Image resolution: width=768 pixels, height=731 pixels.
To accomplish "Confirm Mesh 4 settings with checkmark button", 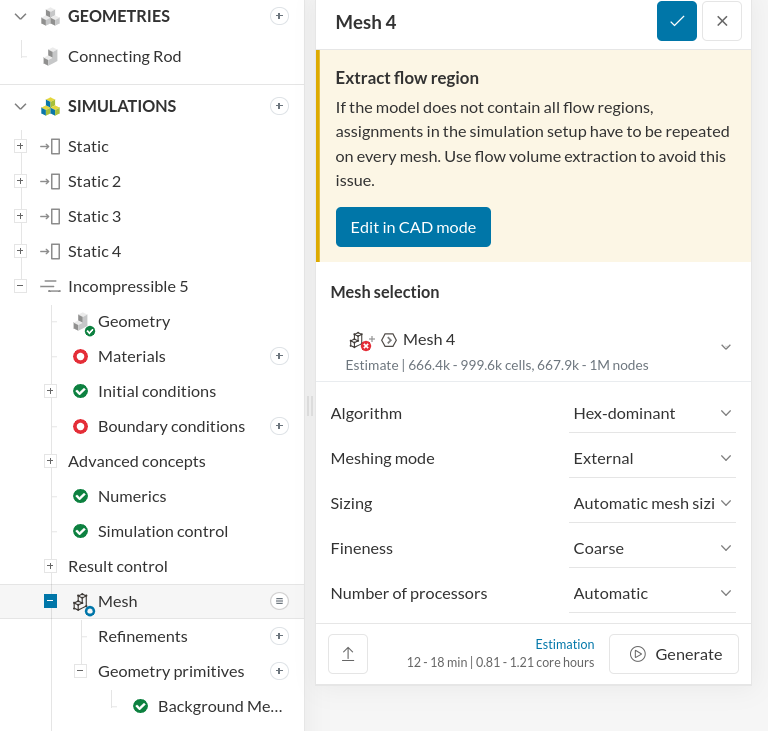I will point(677,21).
